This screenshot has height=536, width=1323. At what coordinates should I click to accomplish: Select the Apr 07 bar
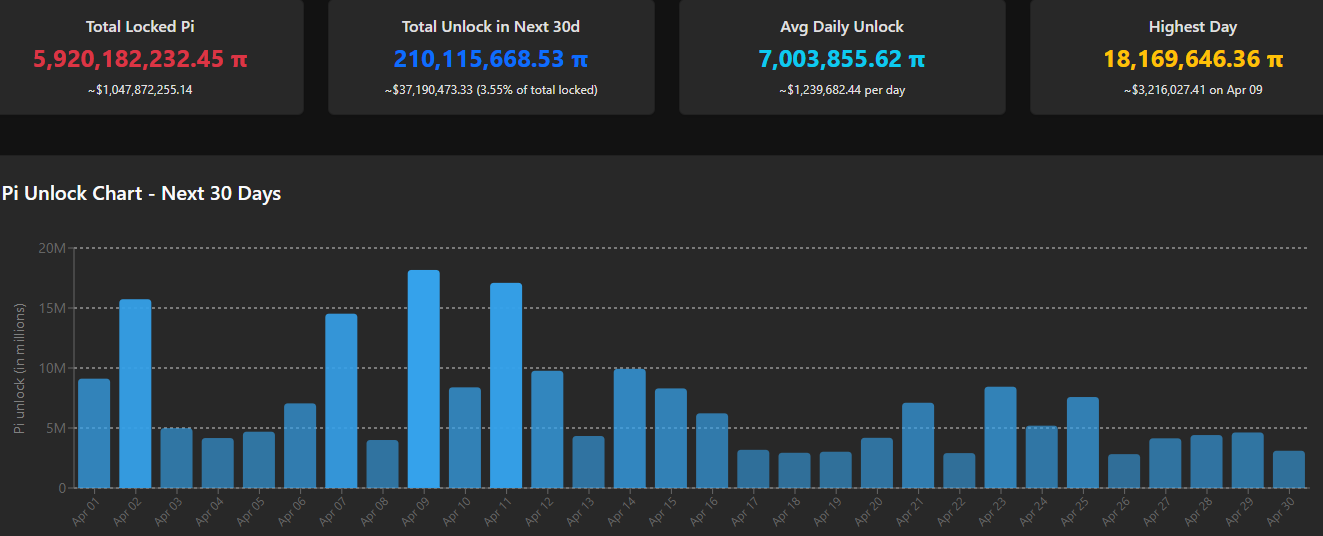341,401
